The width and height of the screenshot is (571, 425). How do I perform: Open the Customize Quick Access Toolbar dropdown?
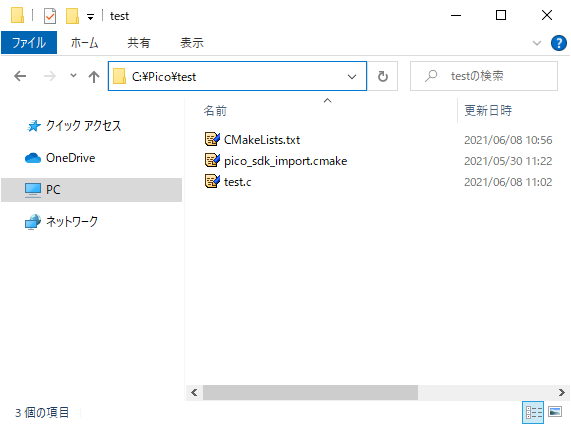(90, 16)
